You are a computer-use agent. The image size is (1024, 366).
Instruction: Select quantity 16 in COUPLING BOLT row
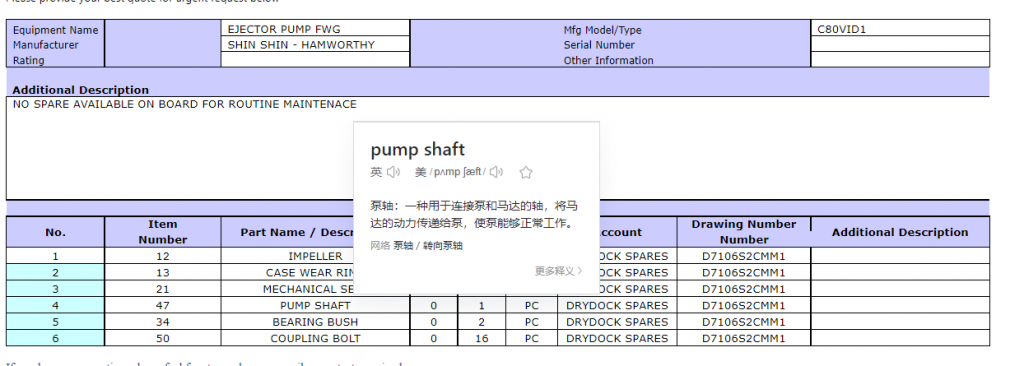pos(481,338)
